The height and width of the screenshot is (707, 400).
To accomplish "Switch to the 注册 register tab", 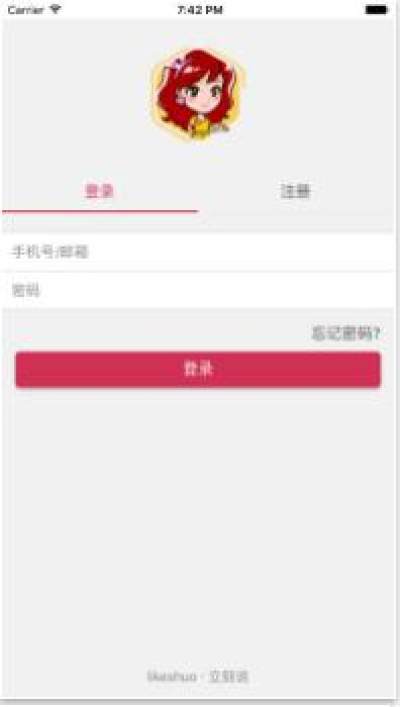I will point(295,191).
